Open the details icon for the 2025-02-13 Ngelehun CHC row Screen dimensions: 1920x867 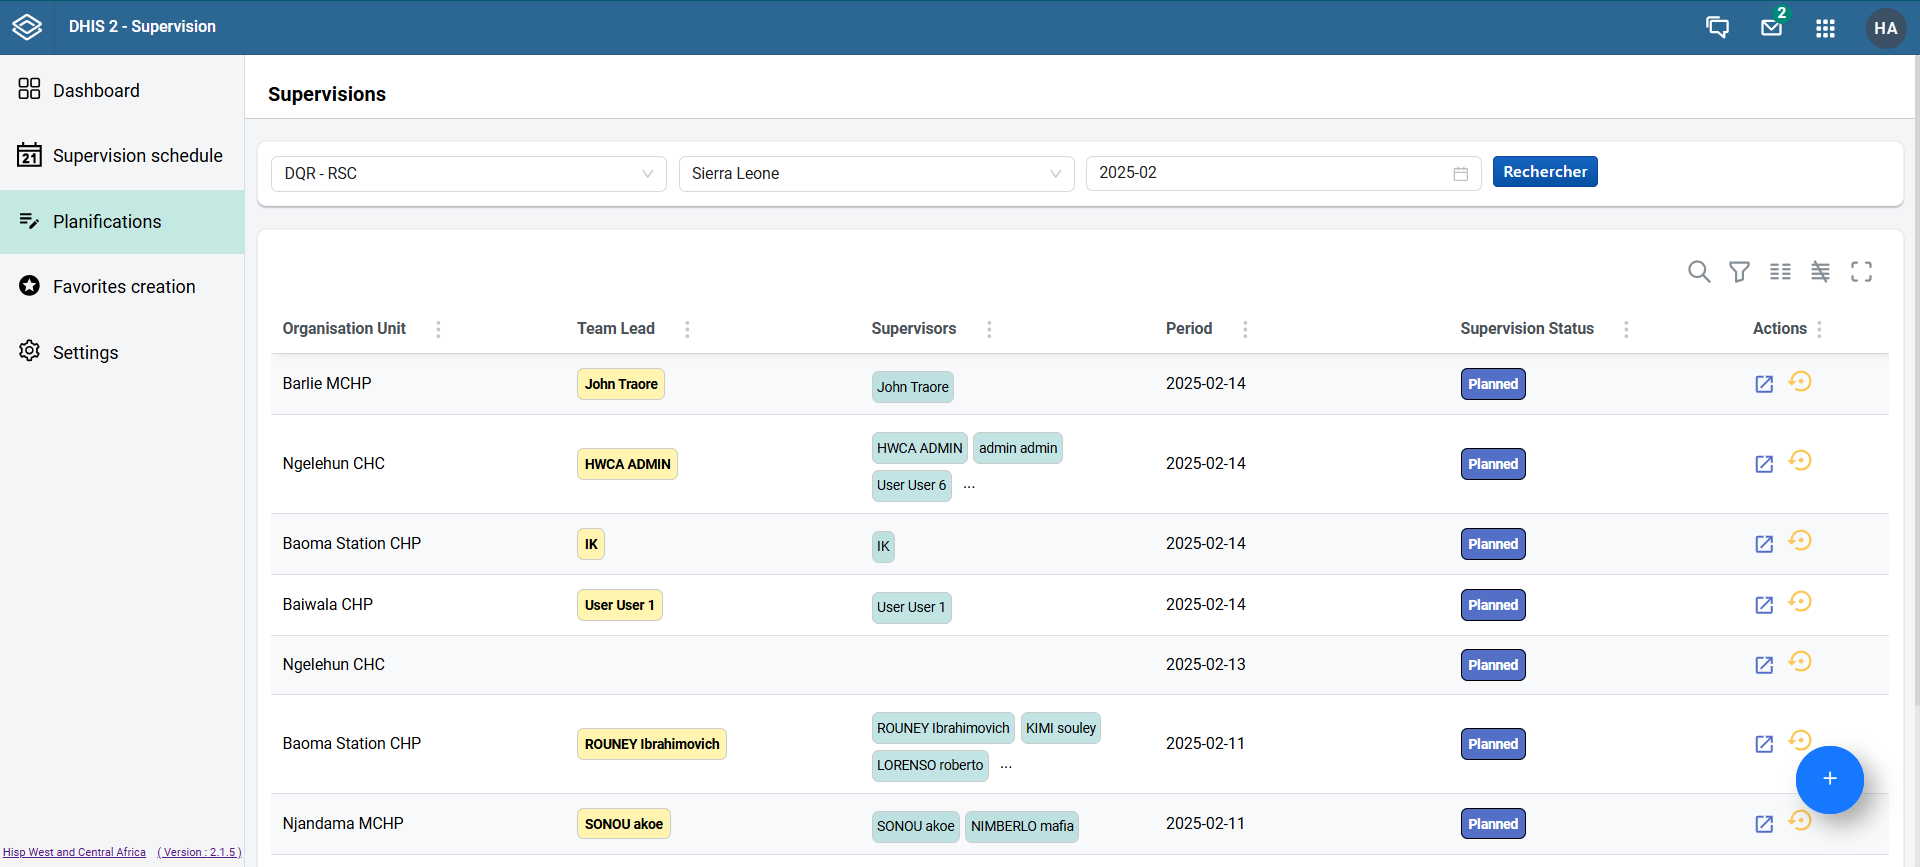tap(1764, 665)
